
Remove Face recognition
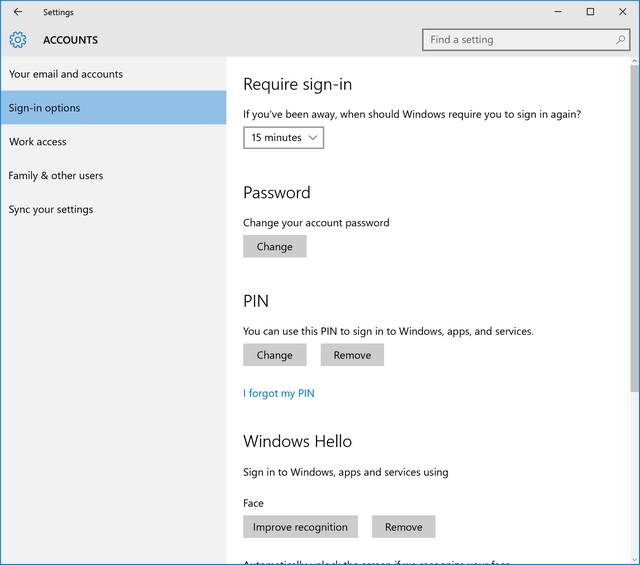tap(404, 527)
